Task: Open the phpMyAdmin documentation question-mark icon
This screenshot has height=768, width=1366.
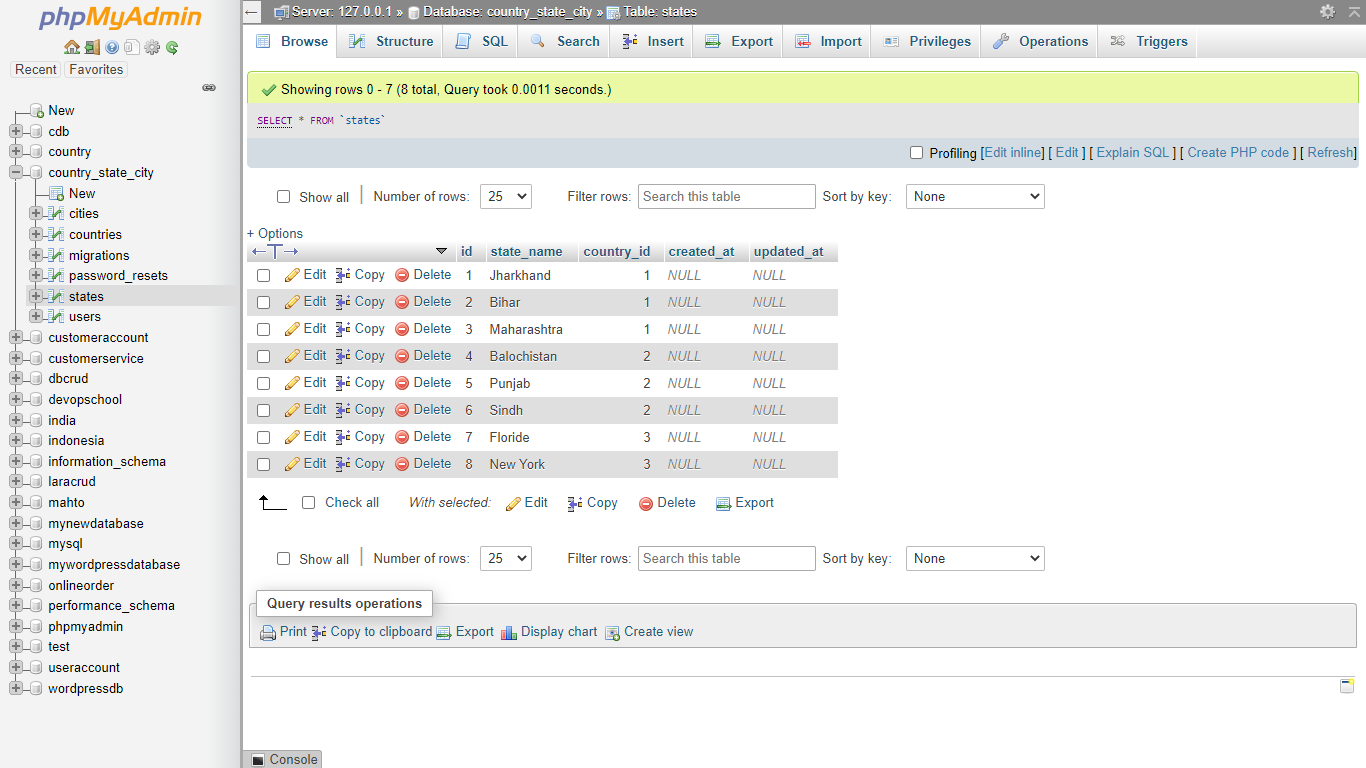Action: pos(112,47)
